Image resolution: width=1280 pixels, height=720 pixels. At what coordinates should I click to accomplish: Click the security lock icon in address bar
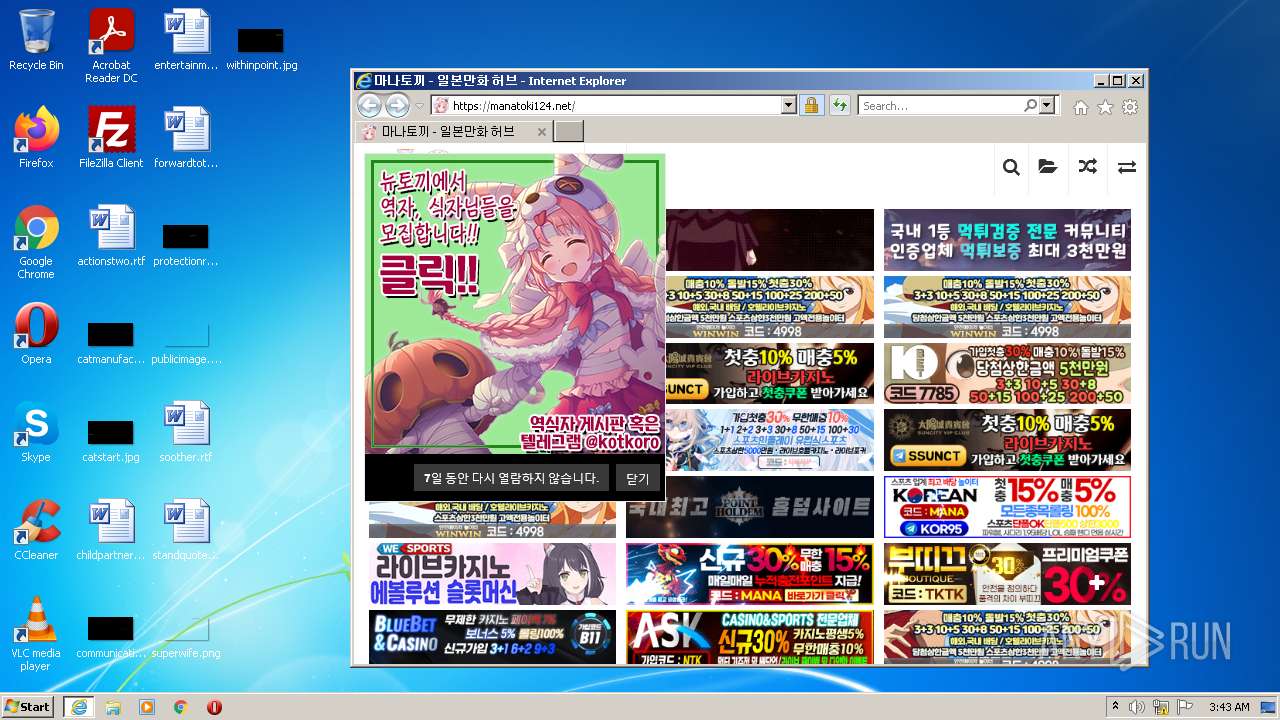811,105
